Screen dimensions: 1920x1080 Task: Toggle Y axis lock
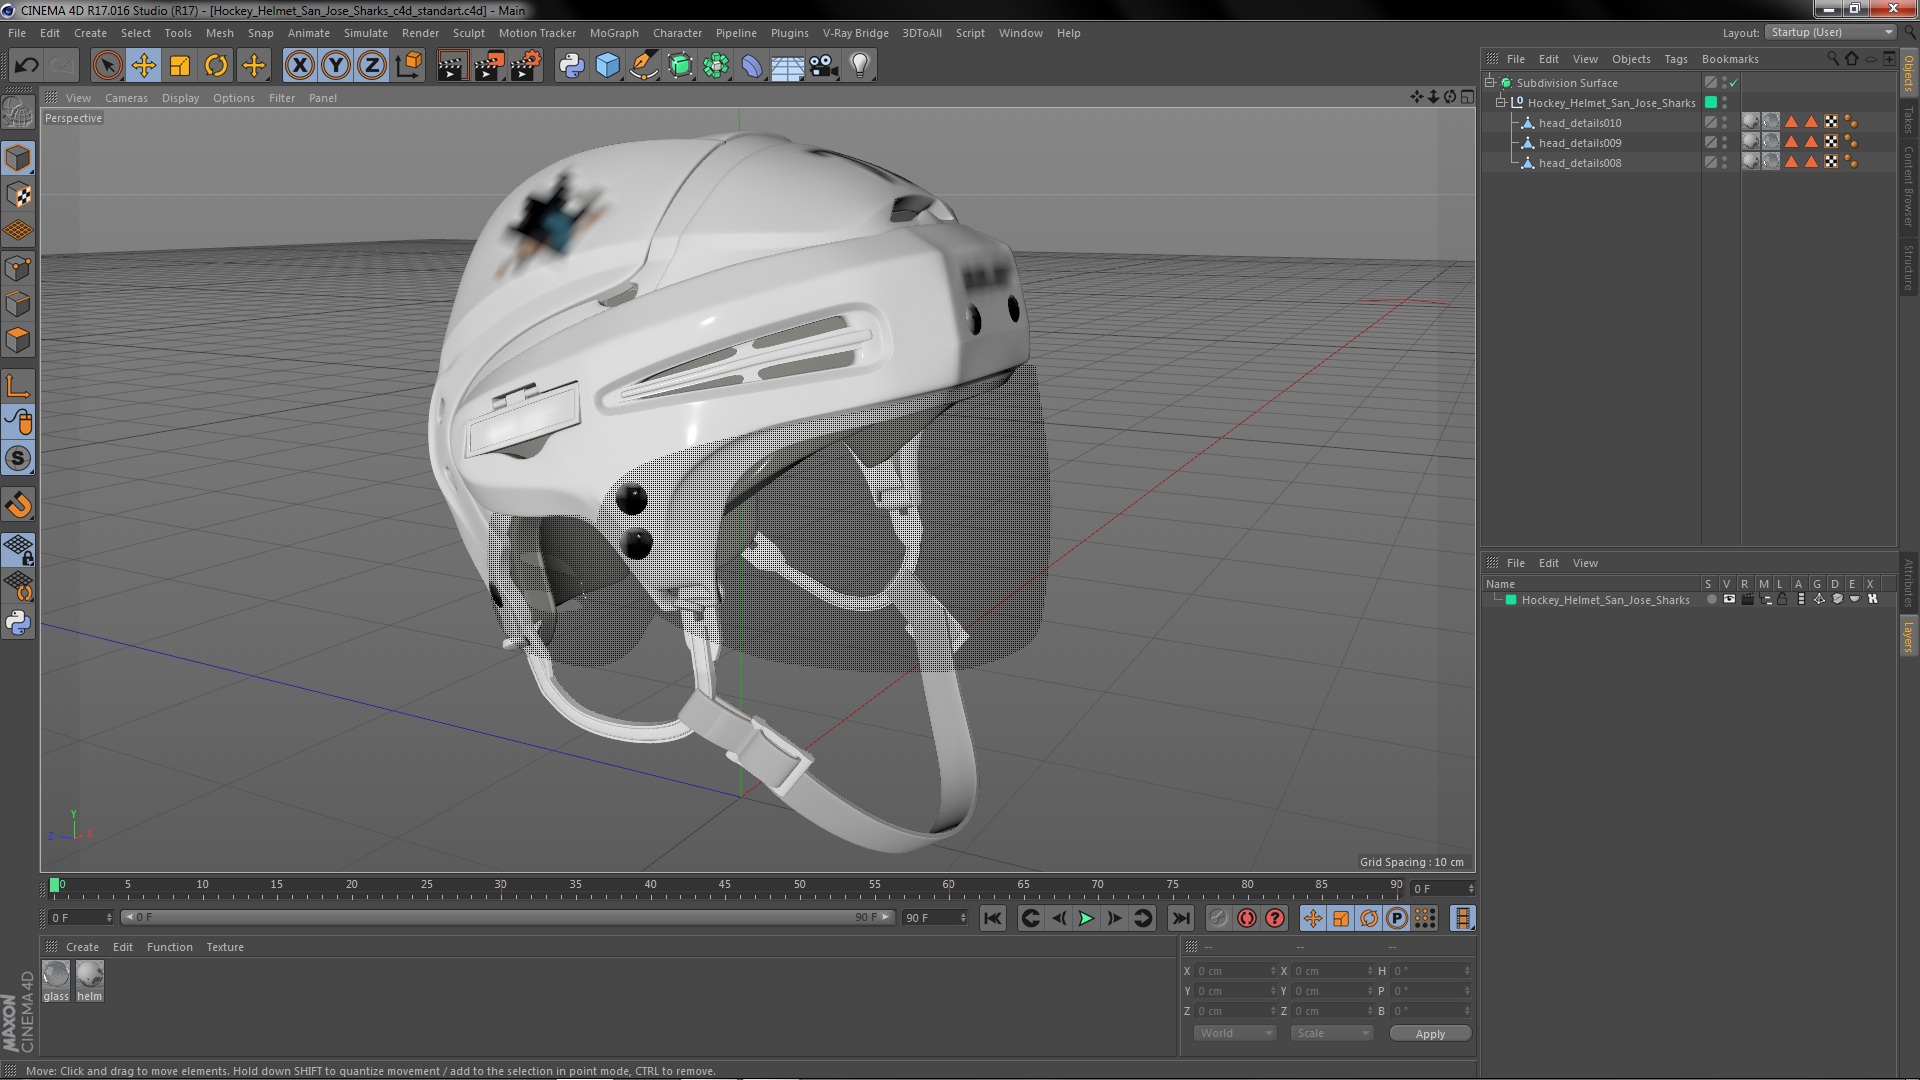[336, 66]
